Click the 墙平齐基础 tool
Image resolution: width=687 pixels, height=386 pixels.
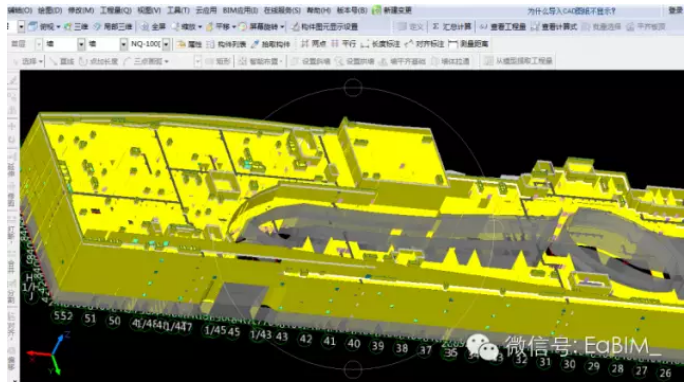coord(402,61)
